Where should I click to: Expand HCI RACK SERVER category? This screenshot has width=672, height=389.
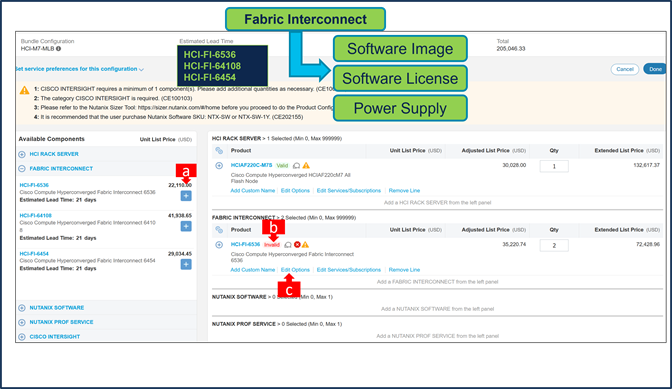click(x=22, y=154)
